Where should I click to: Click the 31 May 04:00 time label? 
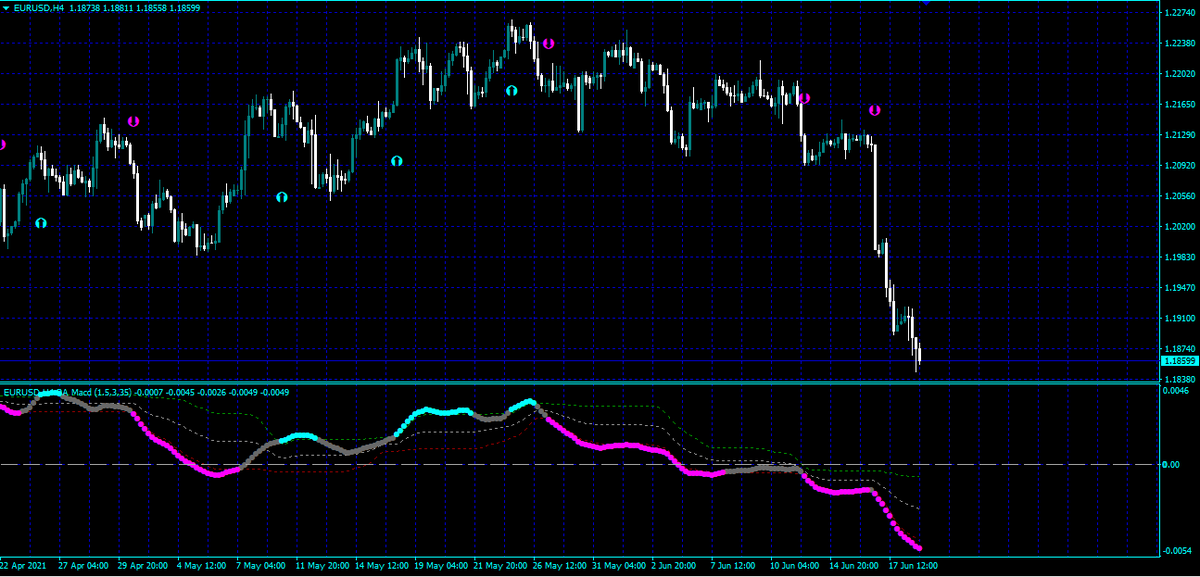(618, 566)
